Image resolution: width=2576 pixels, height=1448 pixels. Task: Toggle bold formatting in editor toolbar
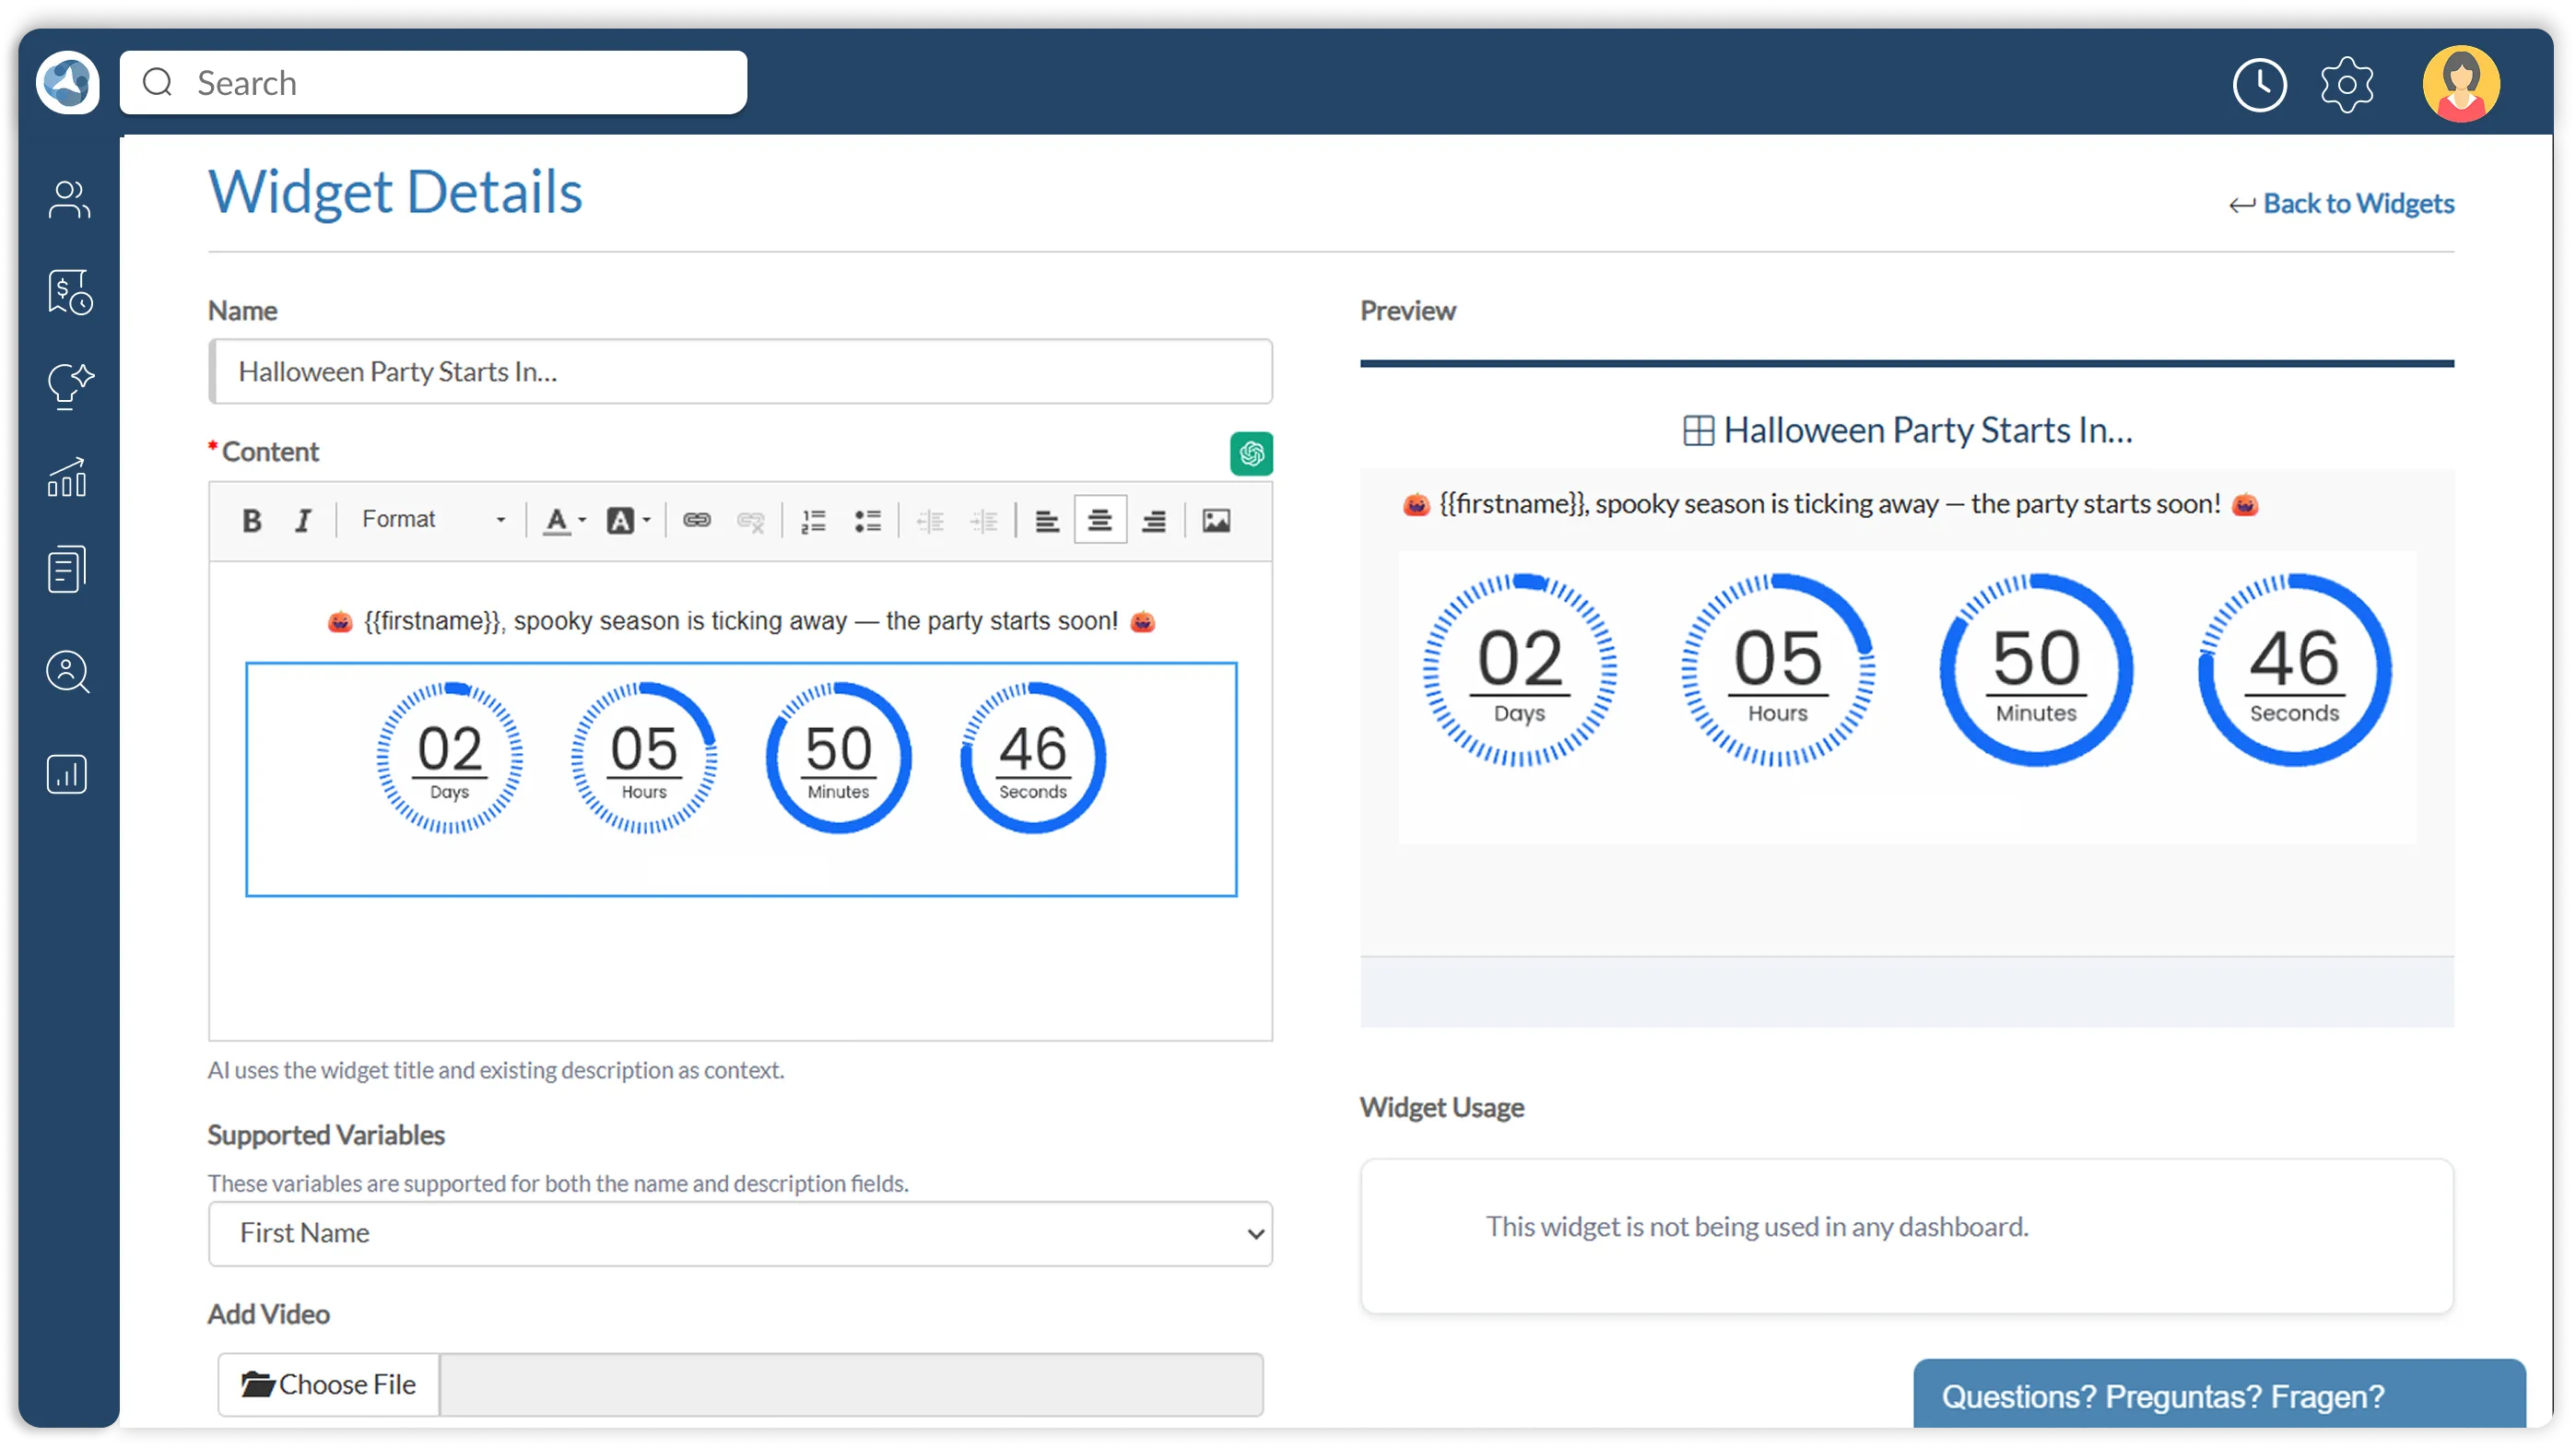point(252,521)
